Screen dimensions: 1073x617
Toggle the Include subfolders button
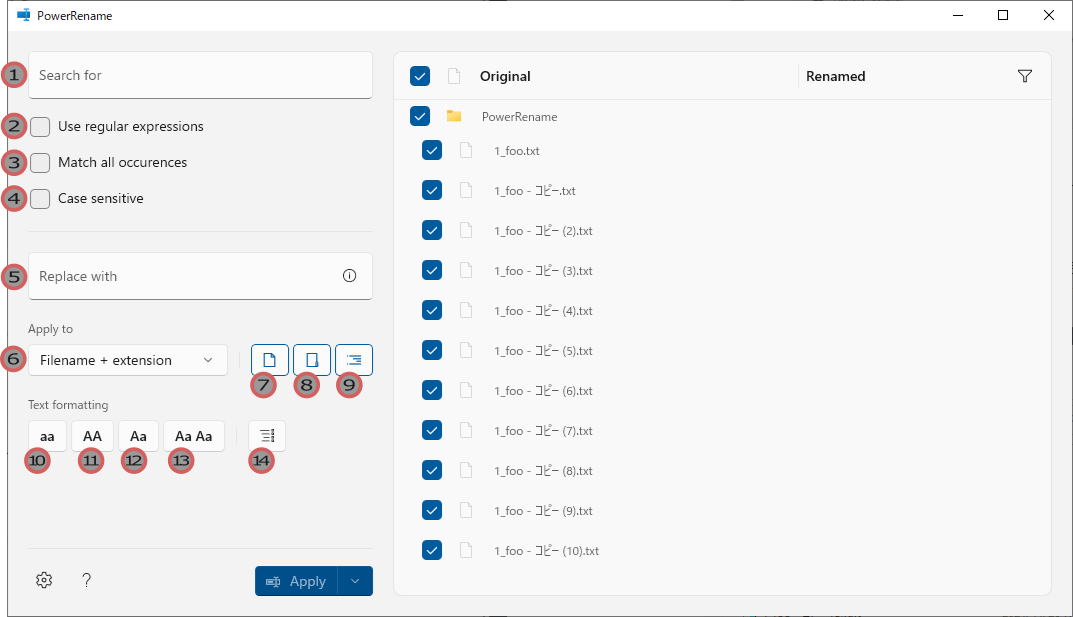point(354,360)
